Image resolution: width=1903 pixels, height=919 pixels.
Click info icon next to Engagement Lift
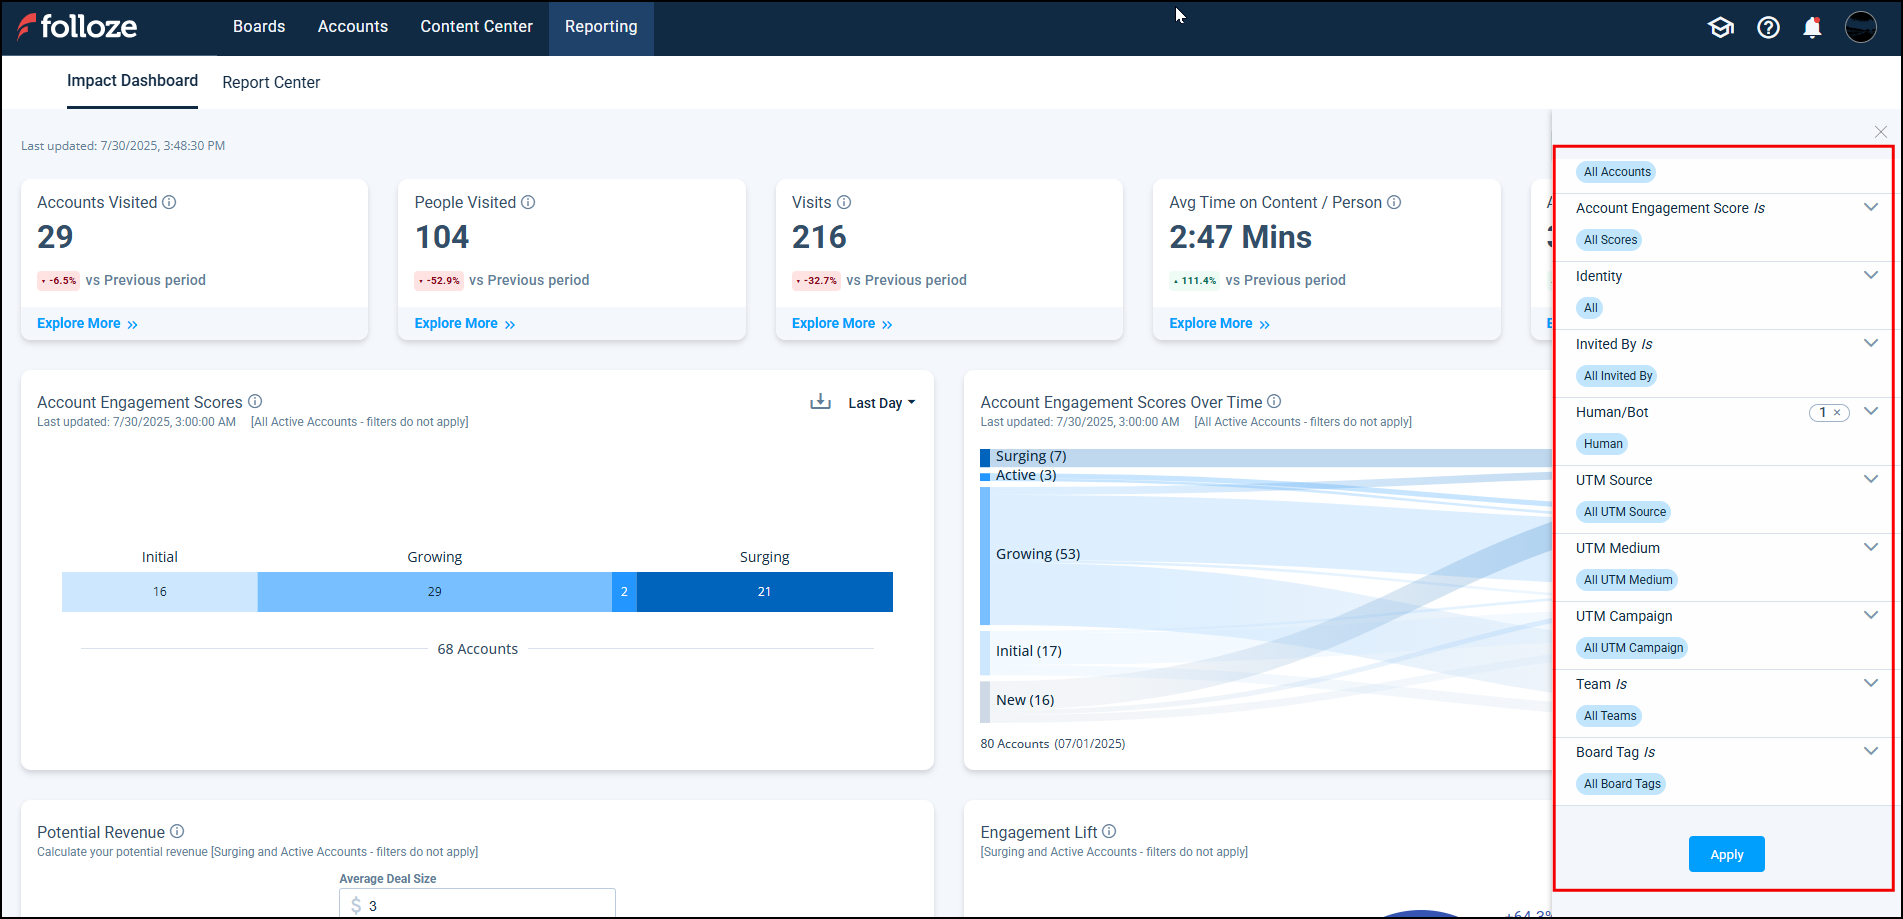(x=1109, y=831)
